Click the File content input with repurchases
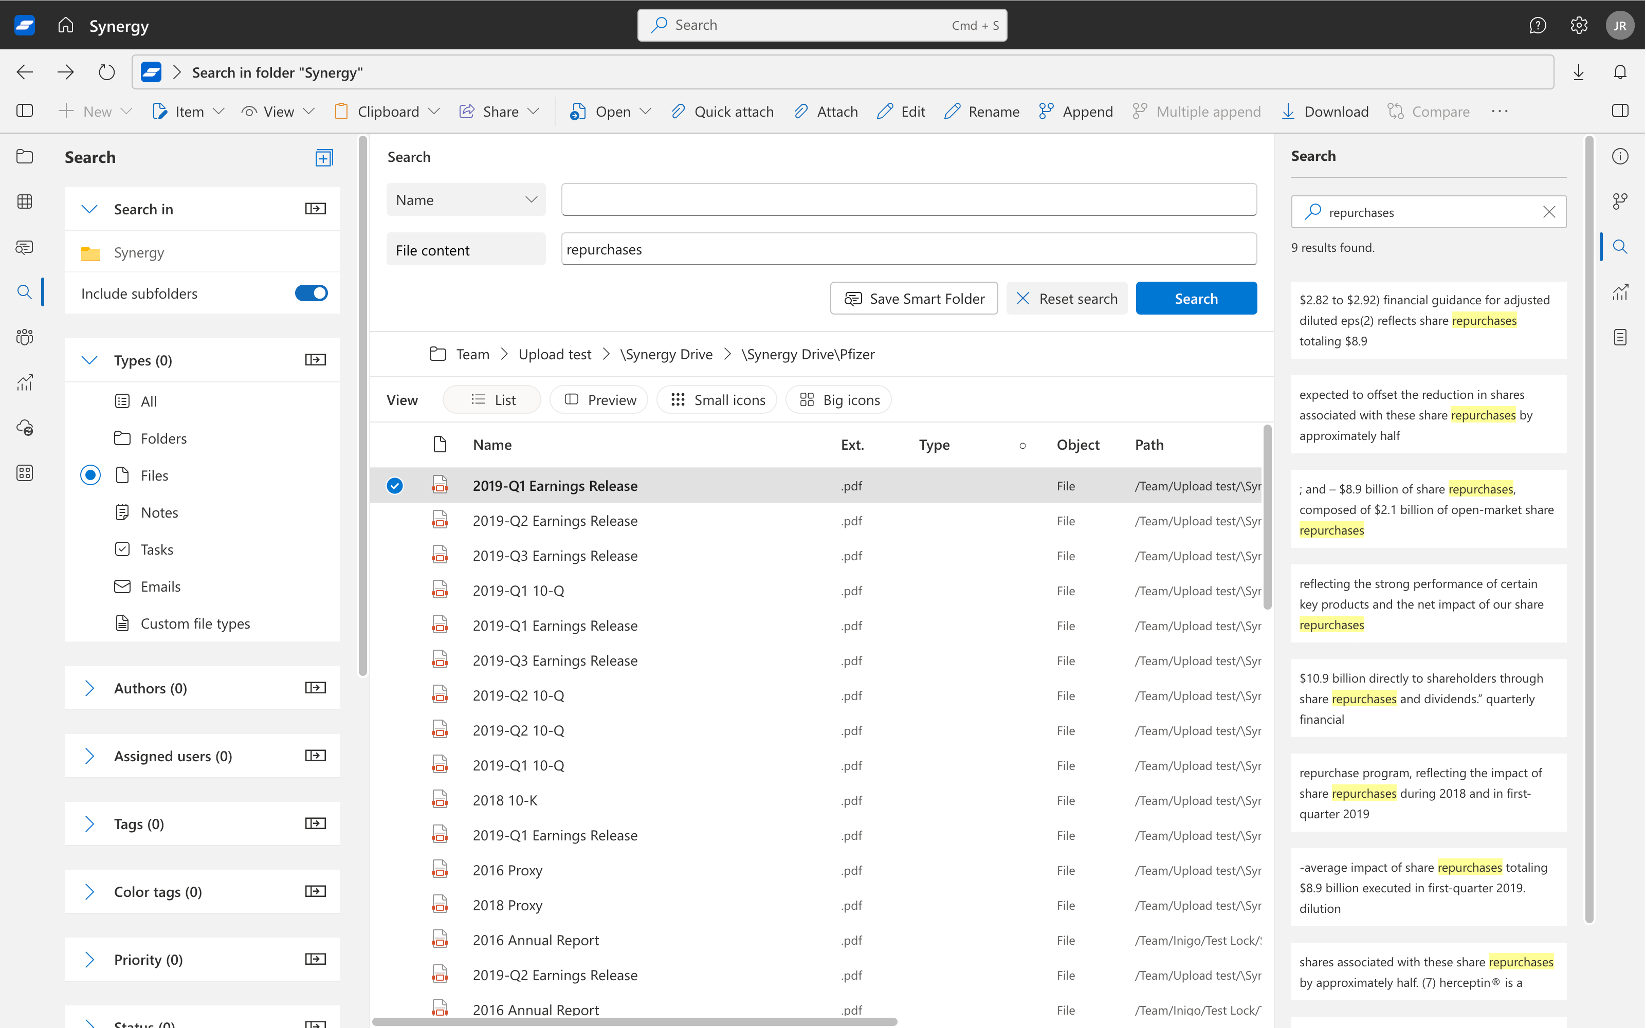 pyautogui.click(x=908, y=249)
